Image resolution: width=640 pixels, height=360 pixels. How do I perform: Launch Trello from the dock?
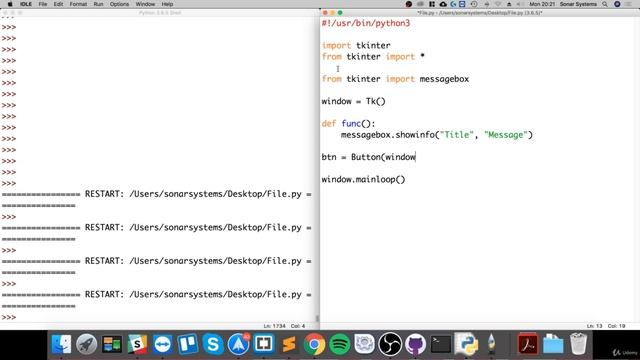coord(188,344)
